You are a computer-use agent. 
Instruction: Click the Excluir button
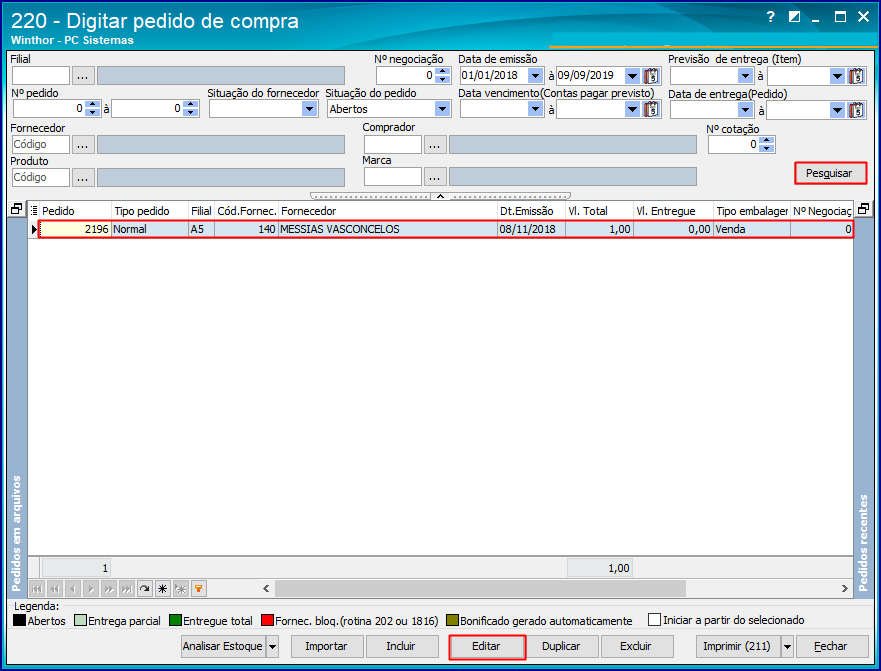pos(636,646)
